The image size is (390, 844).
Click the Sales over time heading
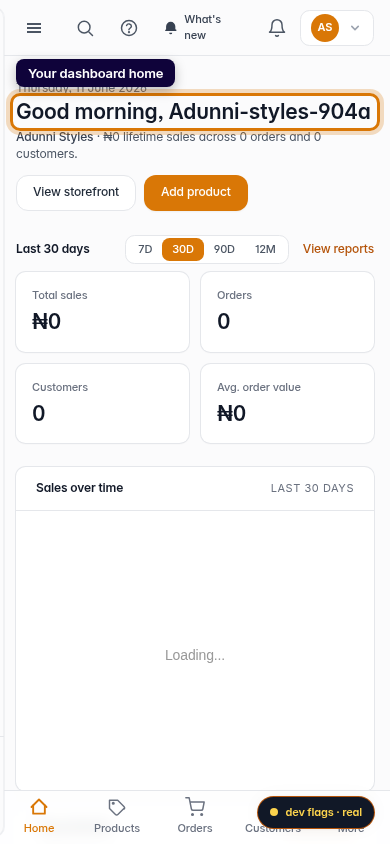(80, 488)
